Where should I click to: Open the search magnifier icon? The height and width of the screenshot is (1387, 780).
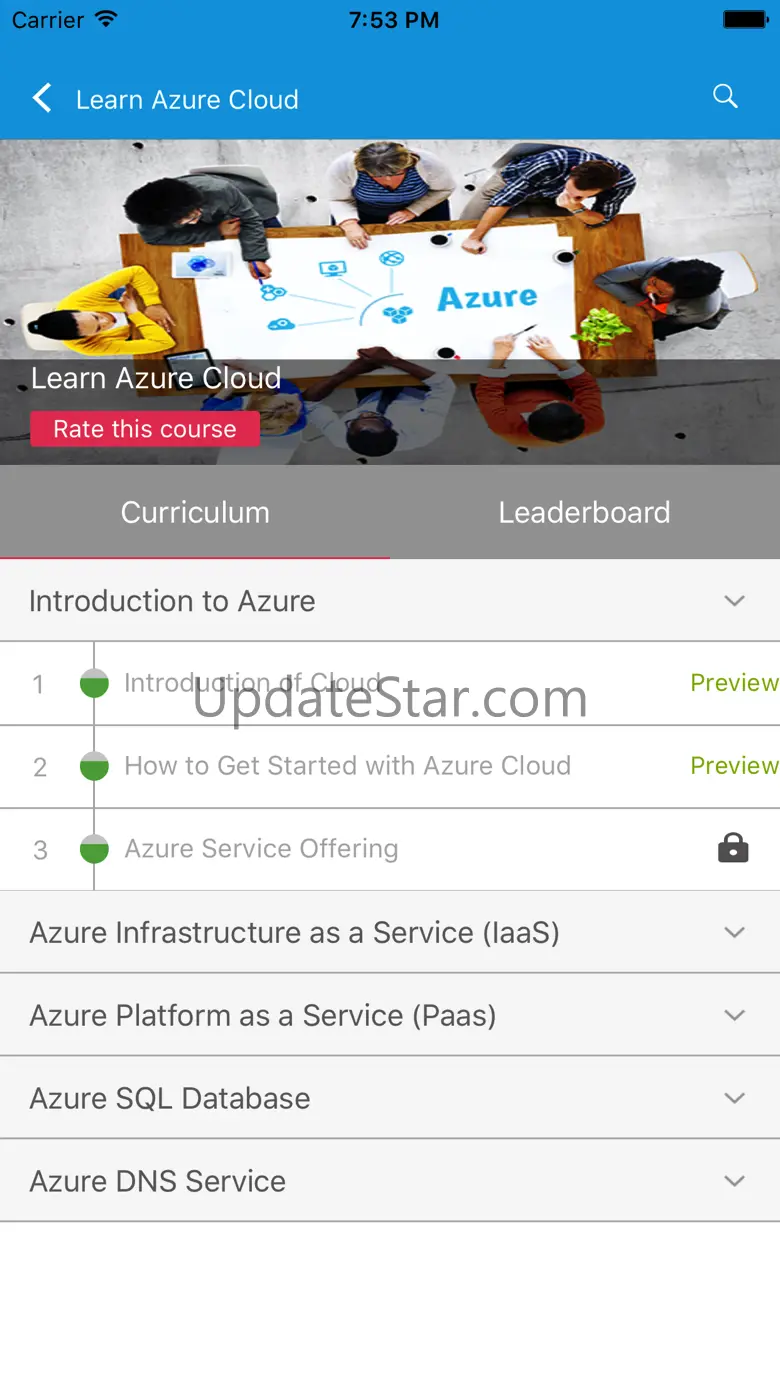point(725,96)
